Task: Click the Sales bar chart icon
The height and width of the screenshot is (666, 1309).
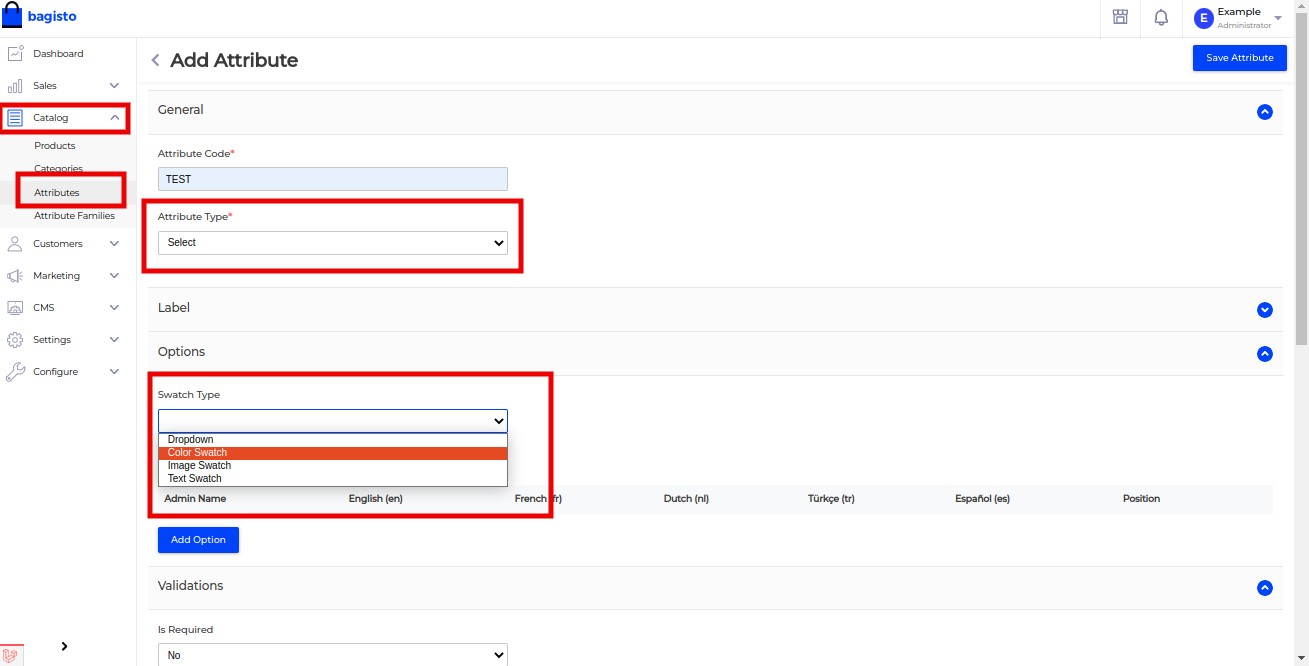Action: [x=15, y=86]
